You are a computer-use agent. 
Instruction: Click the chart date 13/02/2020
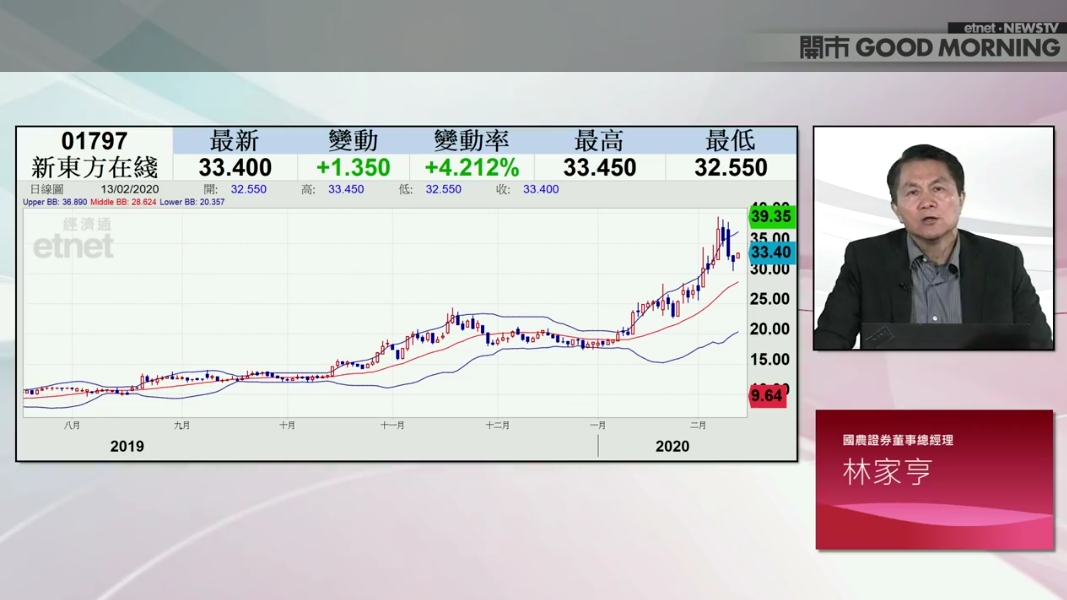click(130, 189)
